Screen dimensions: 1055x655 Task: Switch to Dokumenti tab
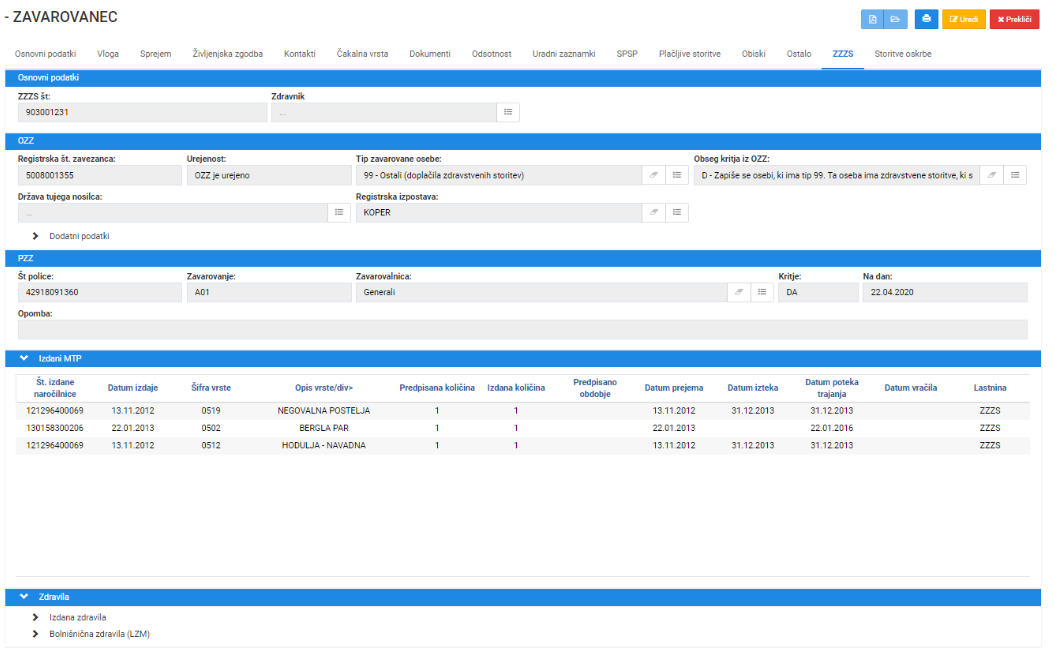tap(430, 54)
